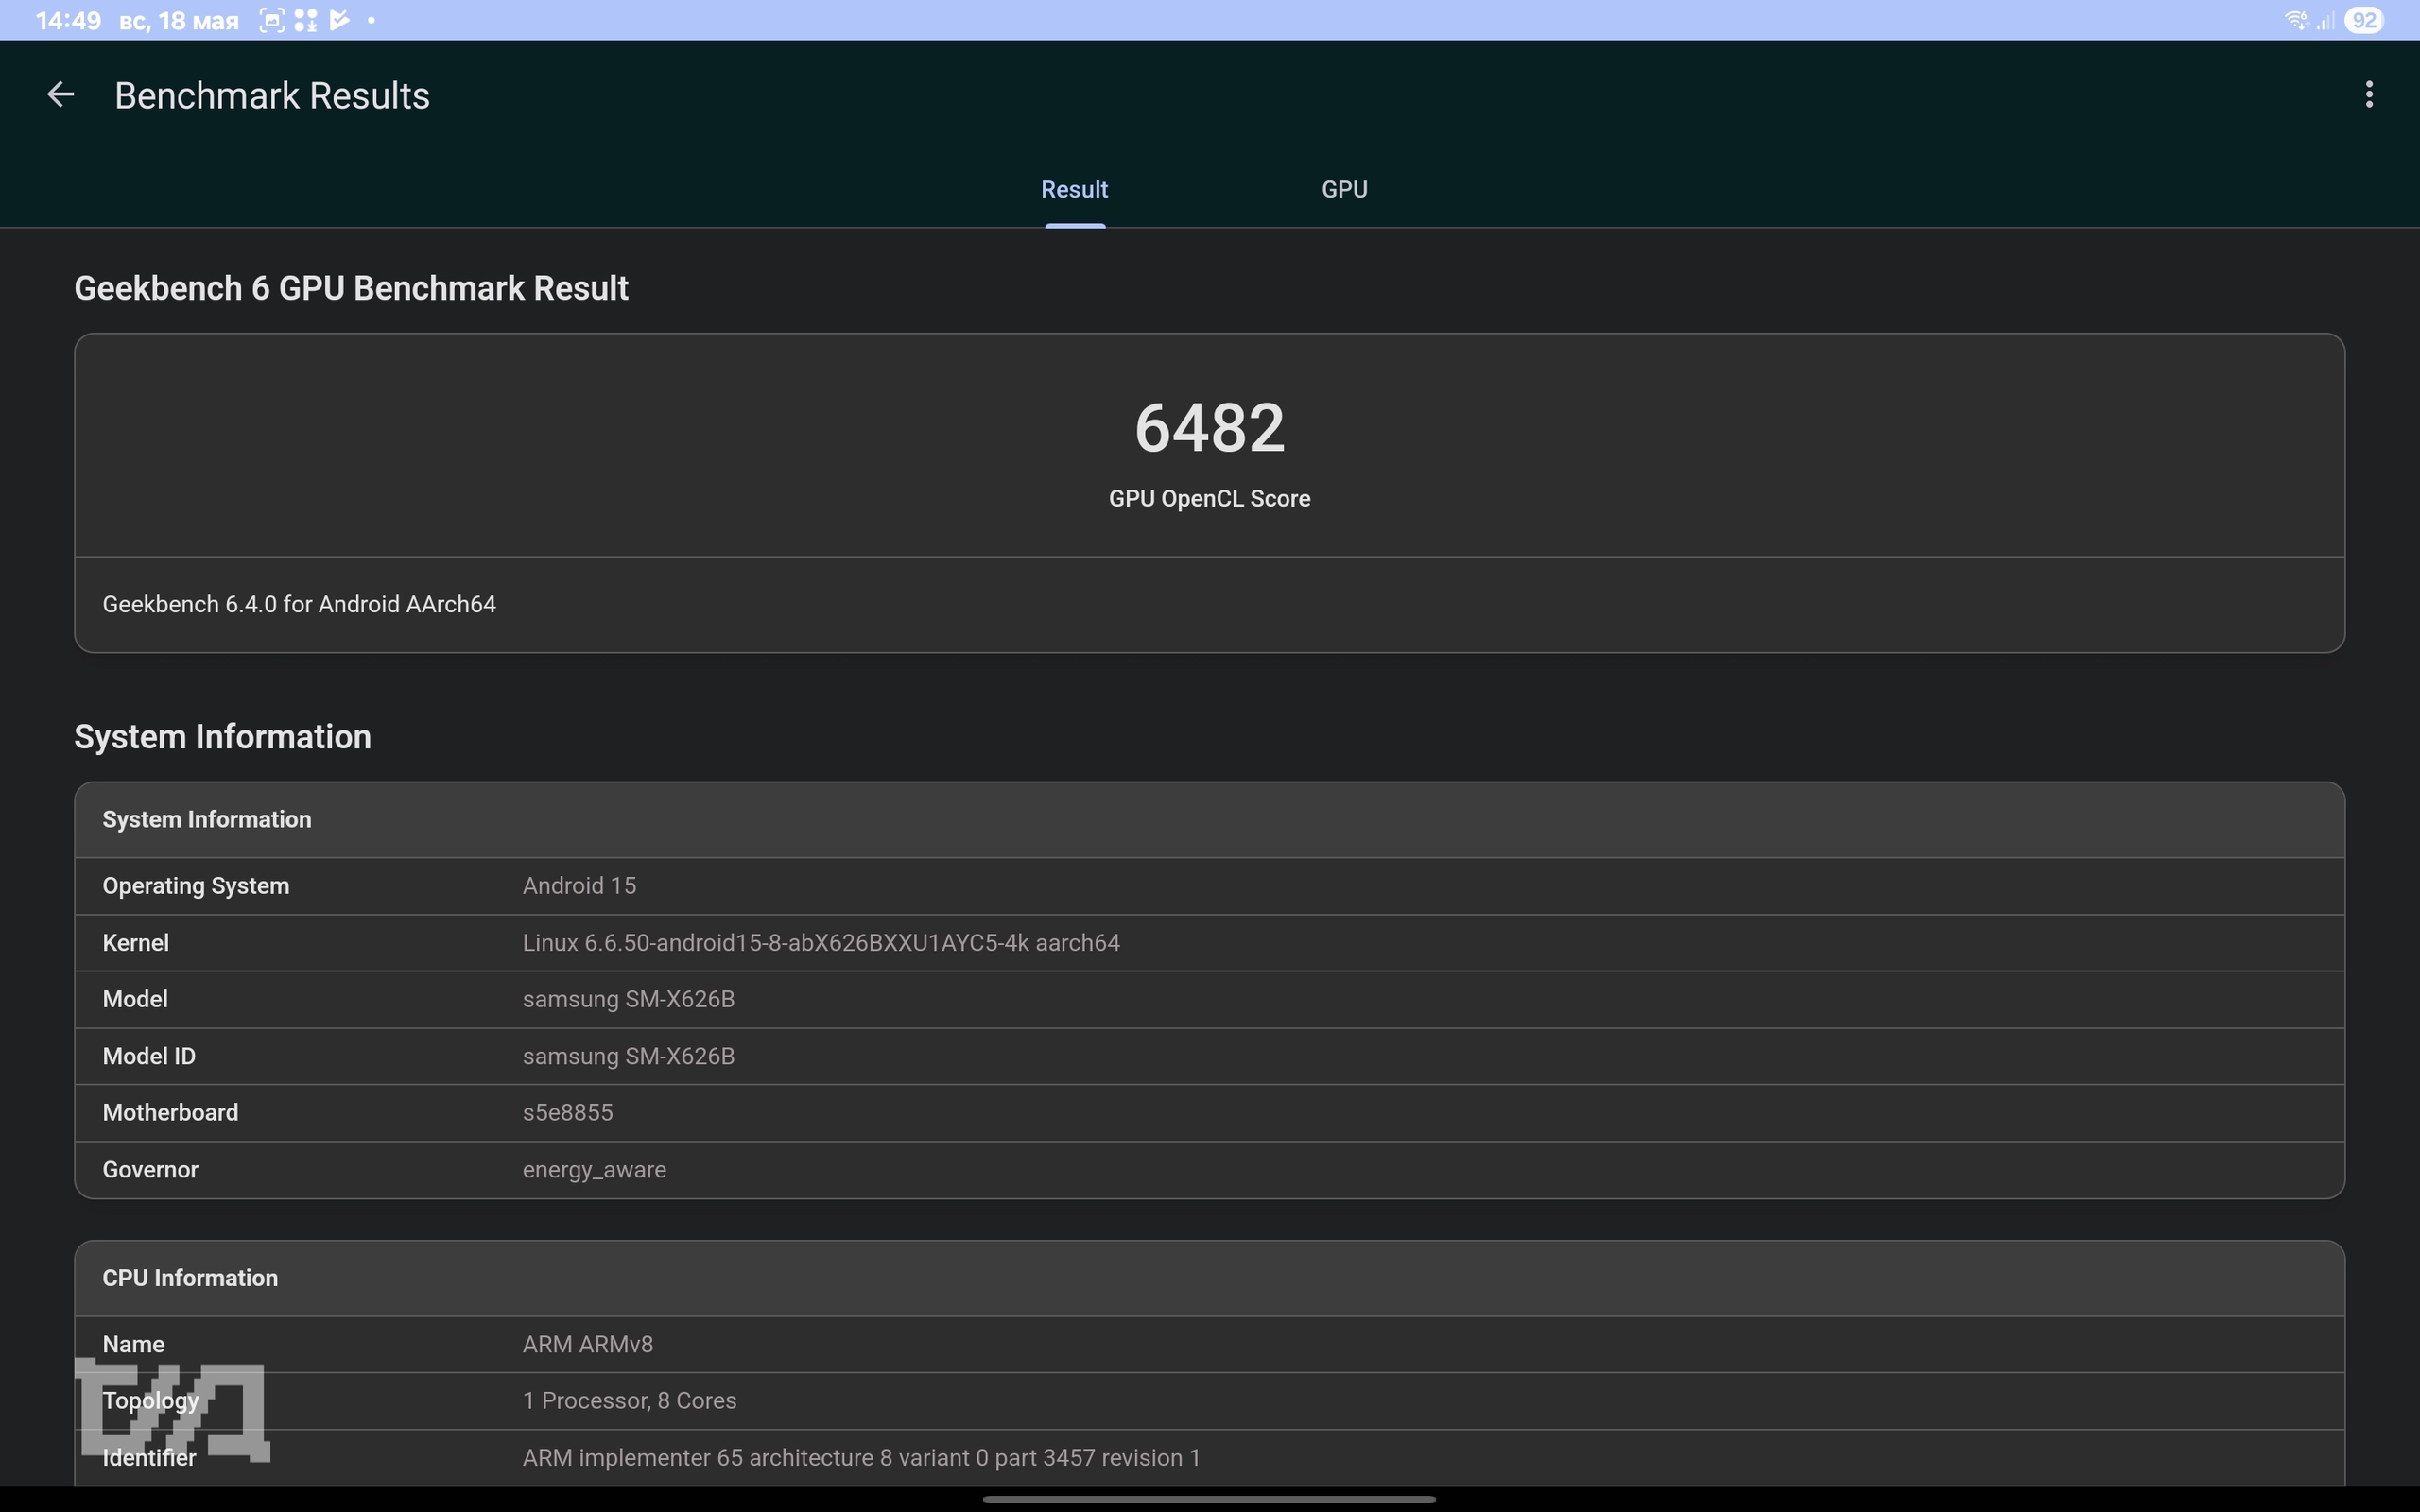
Task: Switch to the GPU tab
Action: pyautogui.click(x=1344, y=189)
